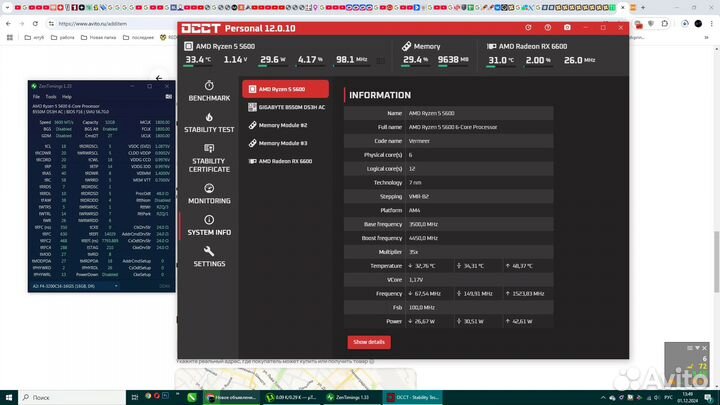Viewport: 720px width, 405px height.
Task: Click the Memory icon in header
Action: pyautogui.click(x=406, y=46)
